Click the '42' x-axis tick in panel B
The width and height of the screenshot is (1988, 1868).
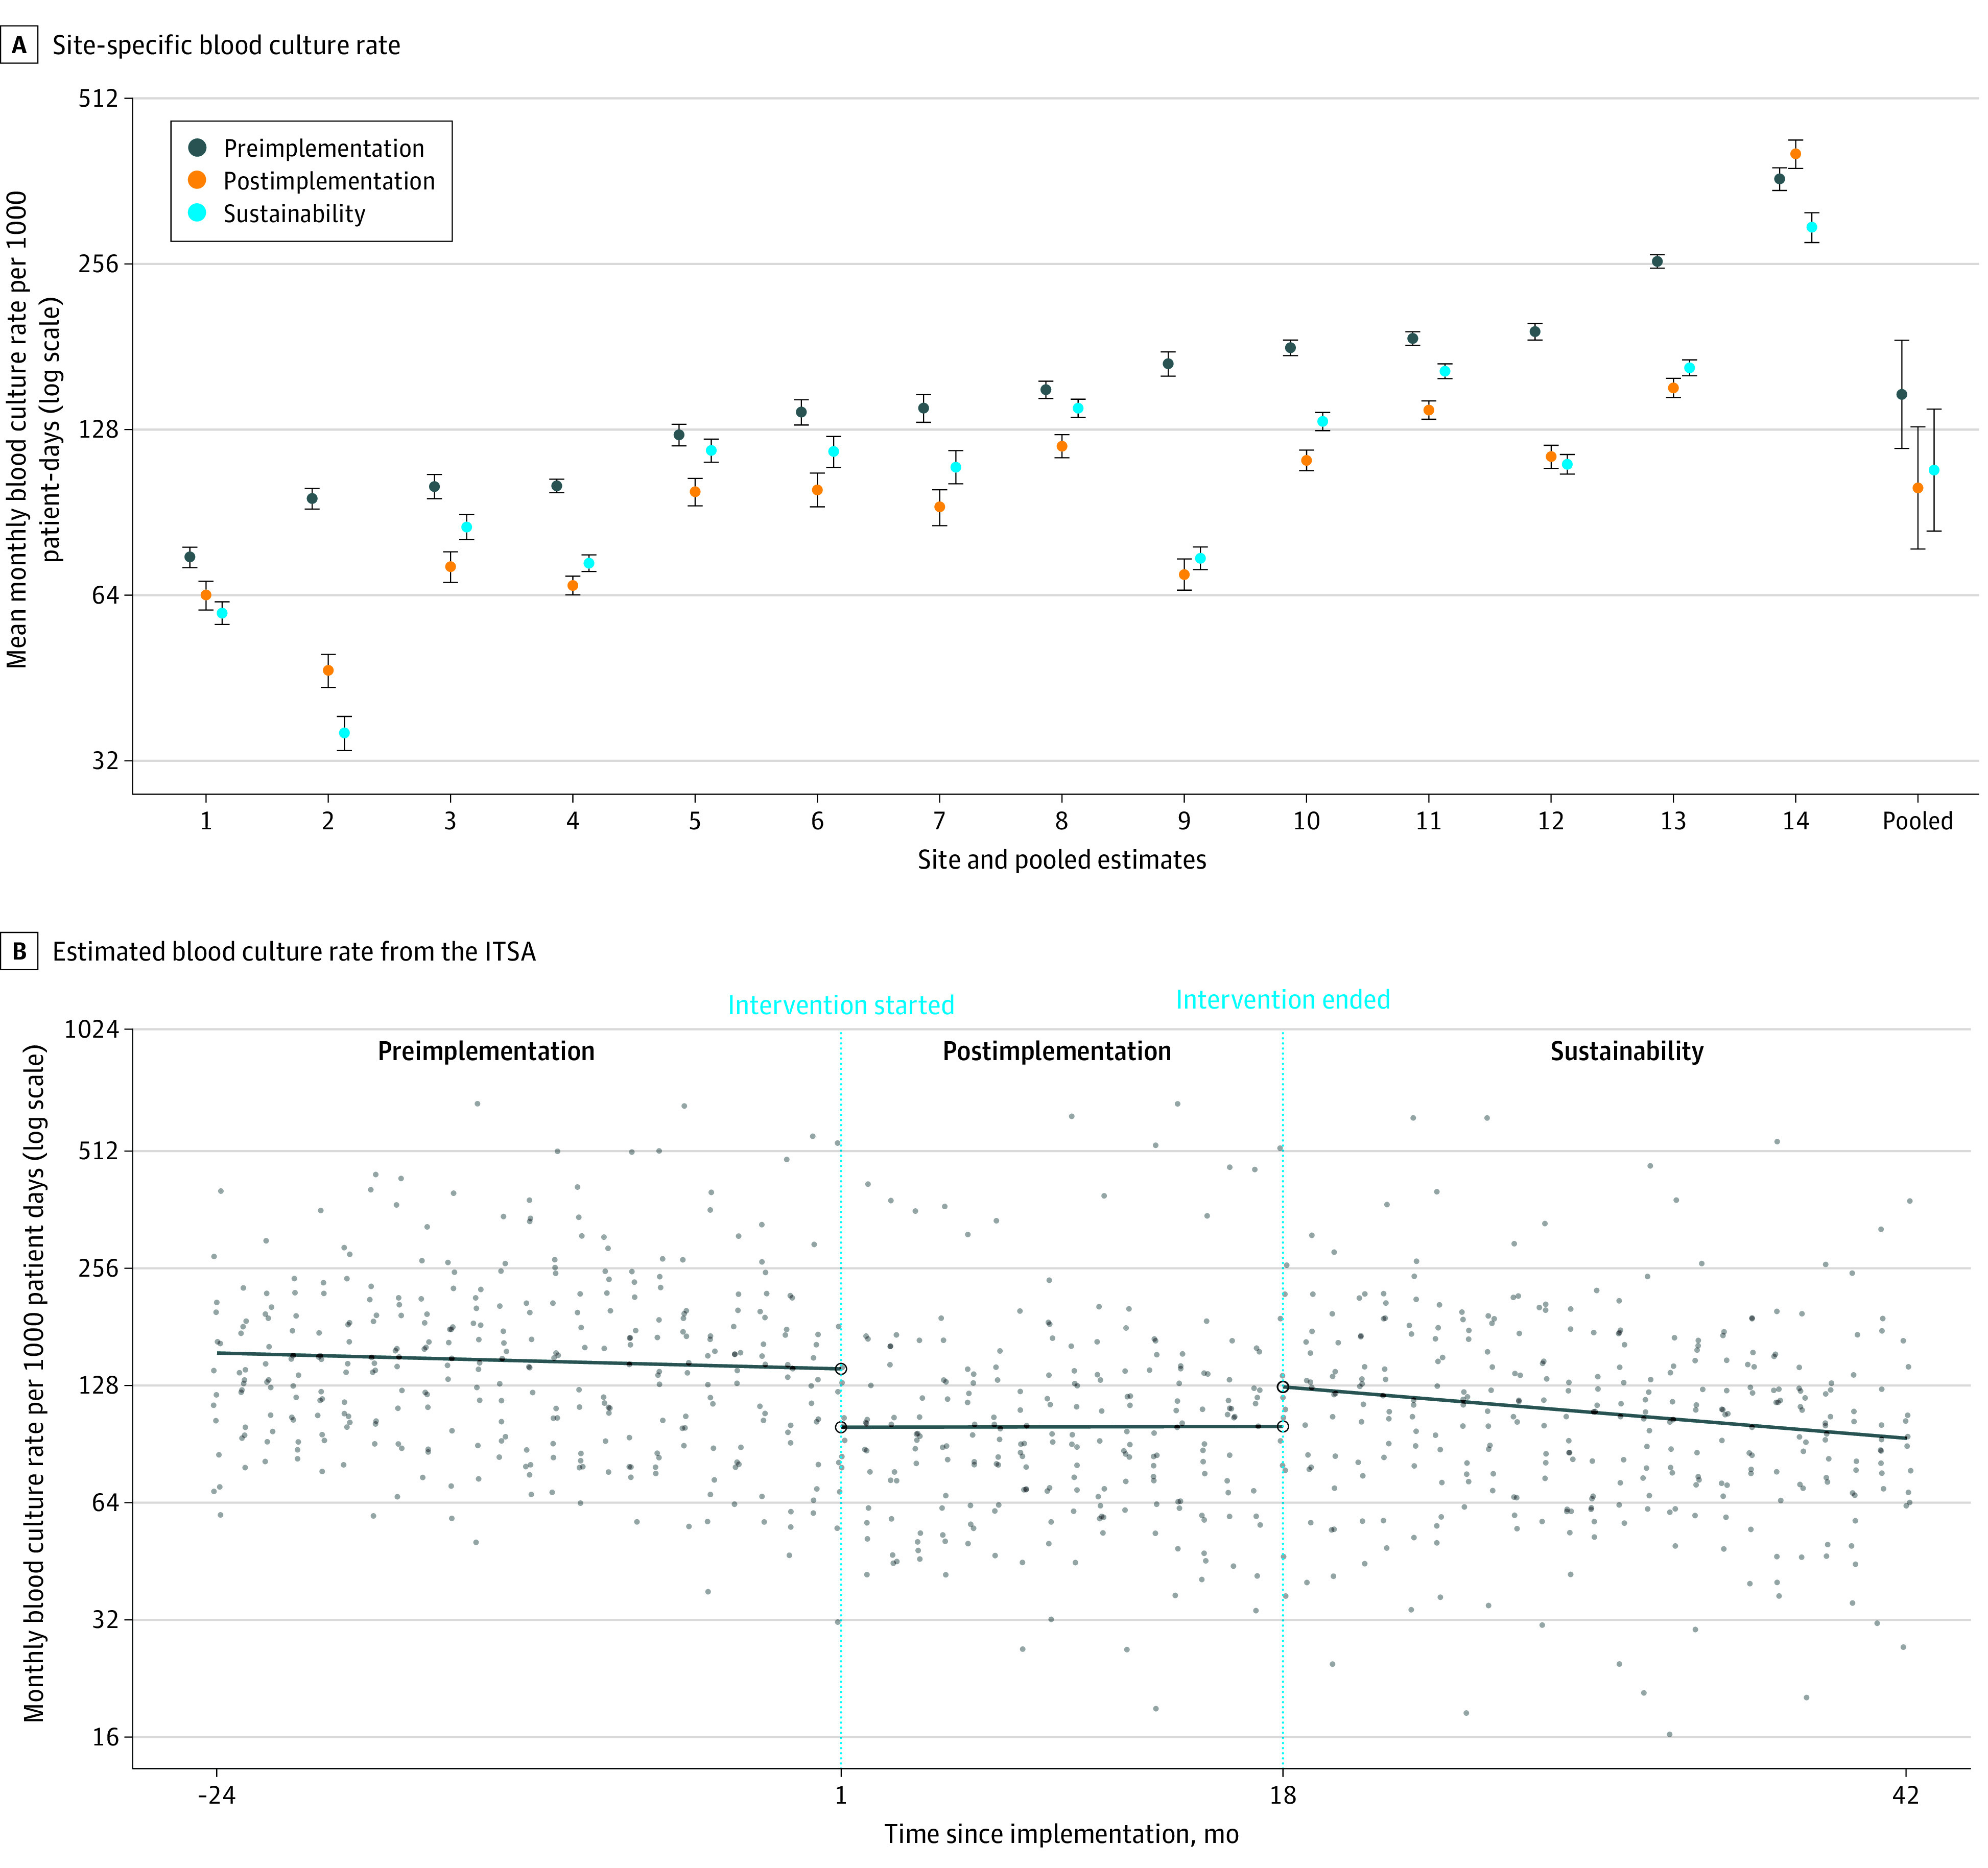click(1906, 1795)
